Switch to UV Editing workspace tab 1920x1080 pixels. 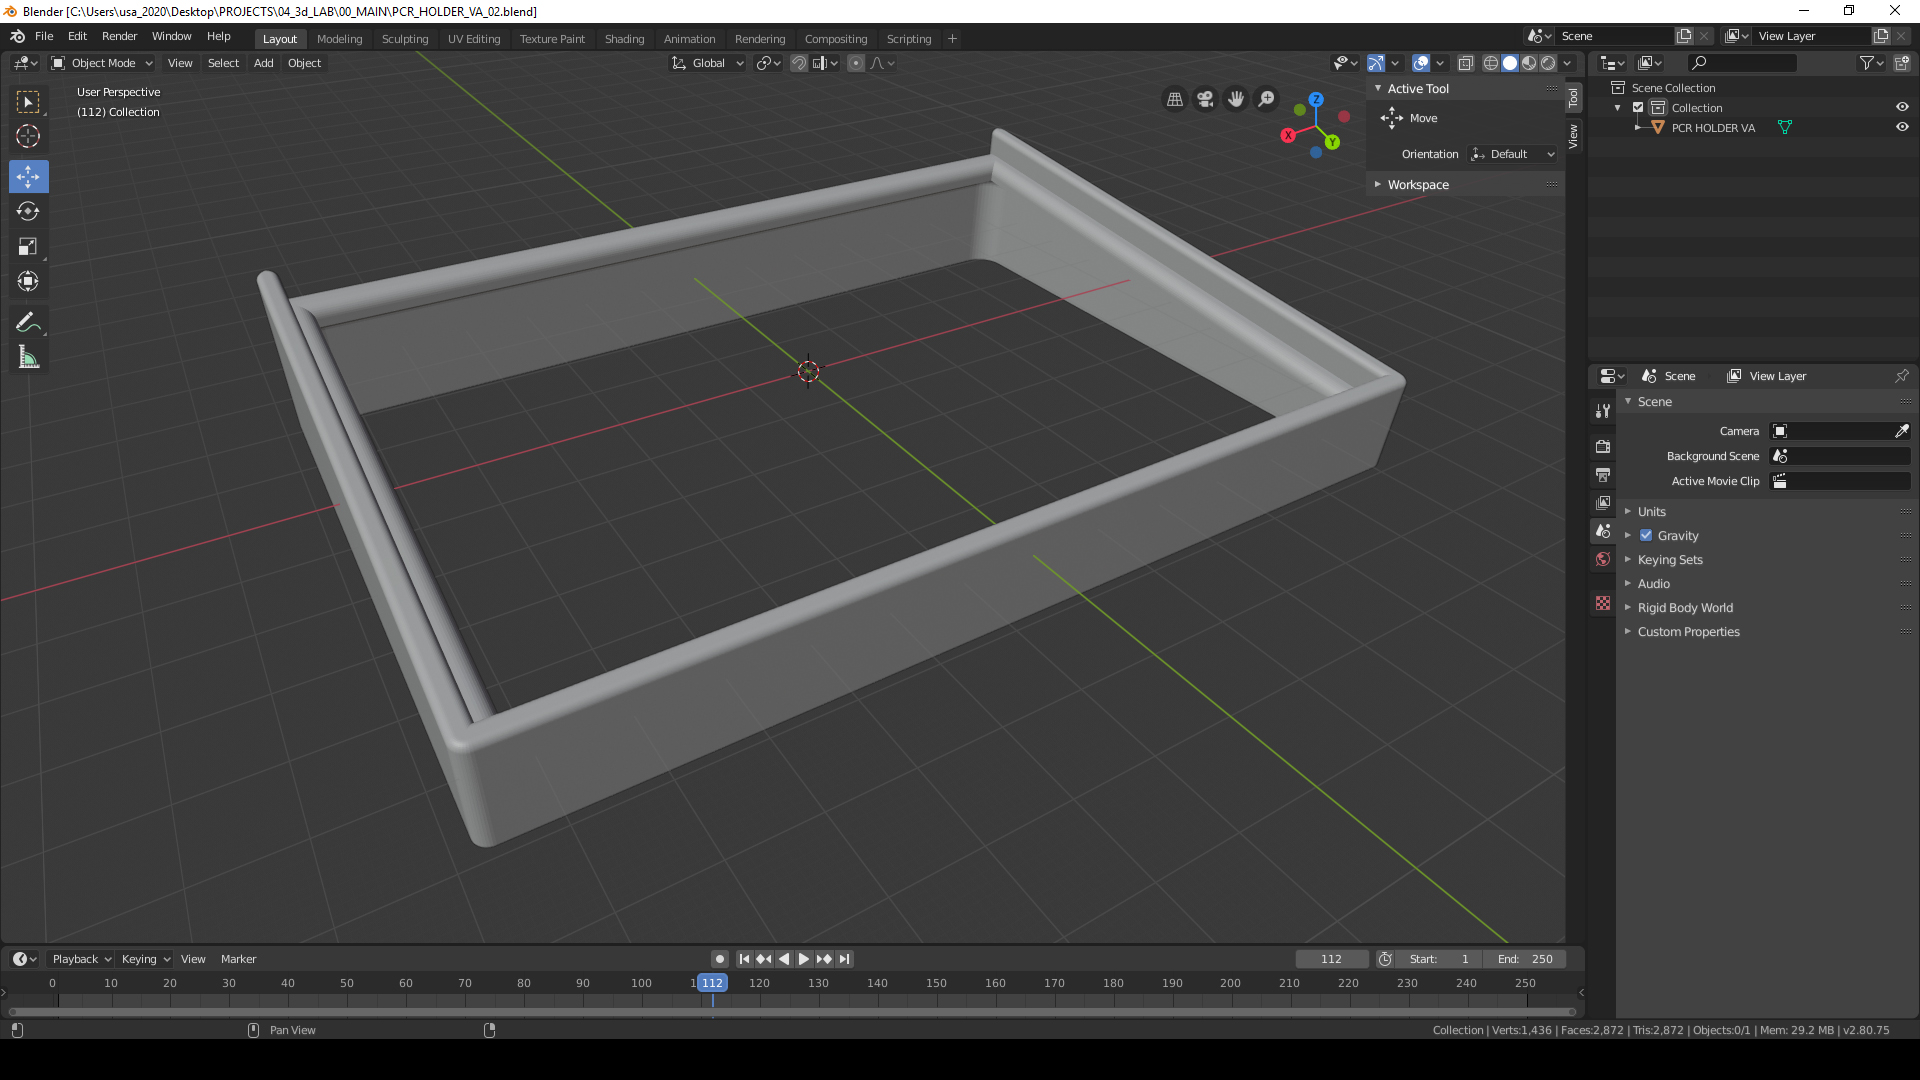tap(474, 39)
